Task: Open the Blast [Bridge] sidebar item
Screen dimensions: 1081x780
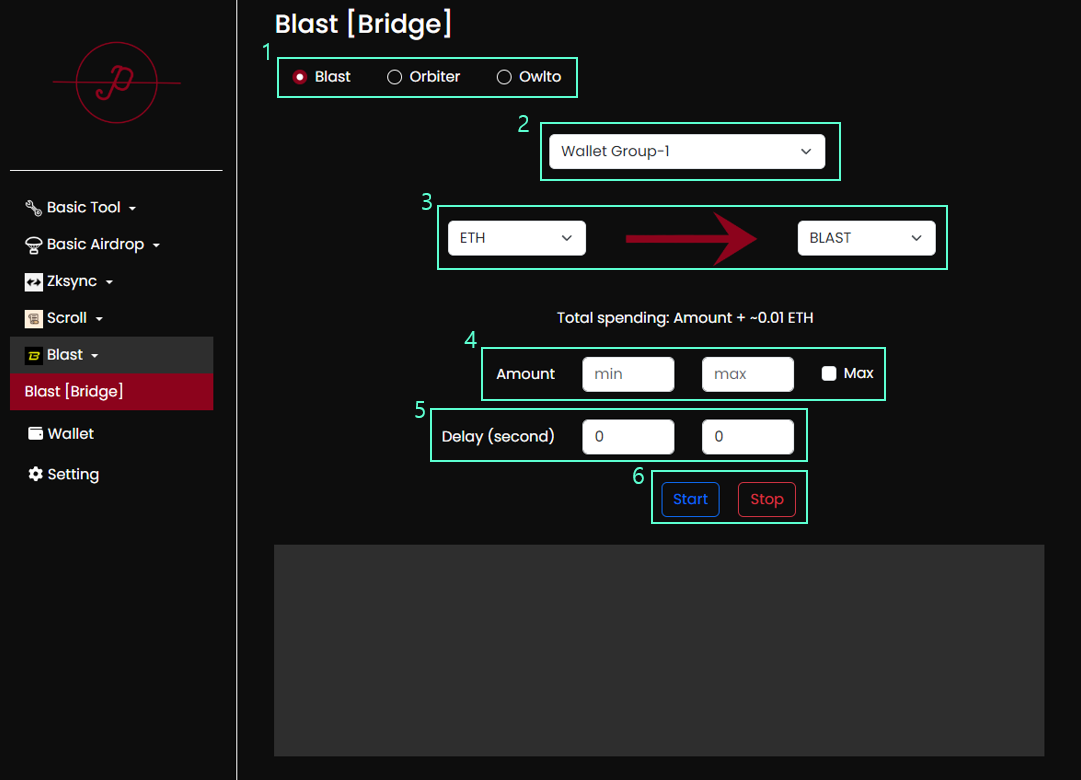Action: click(111, 392)
